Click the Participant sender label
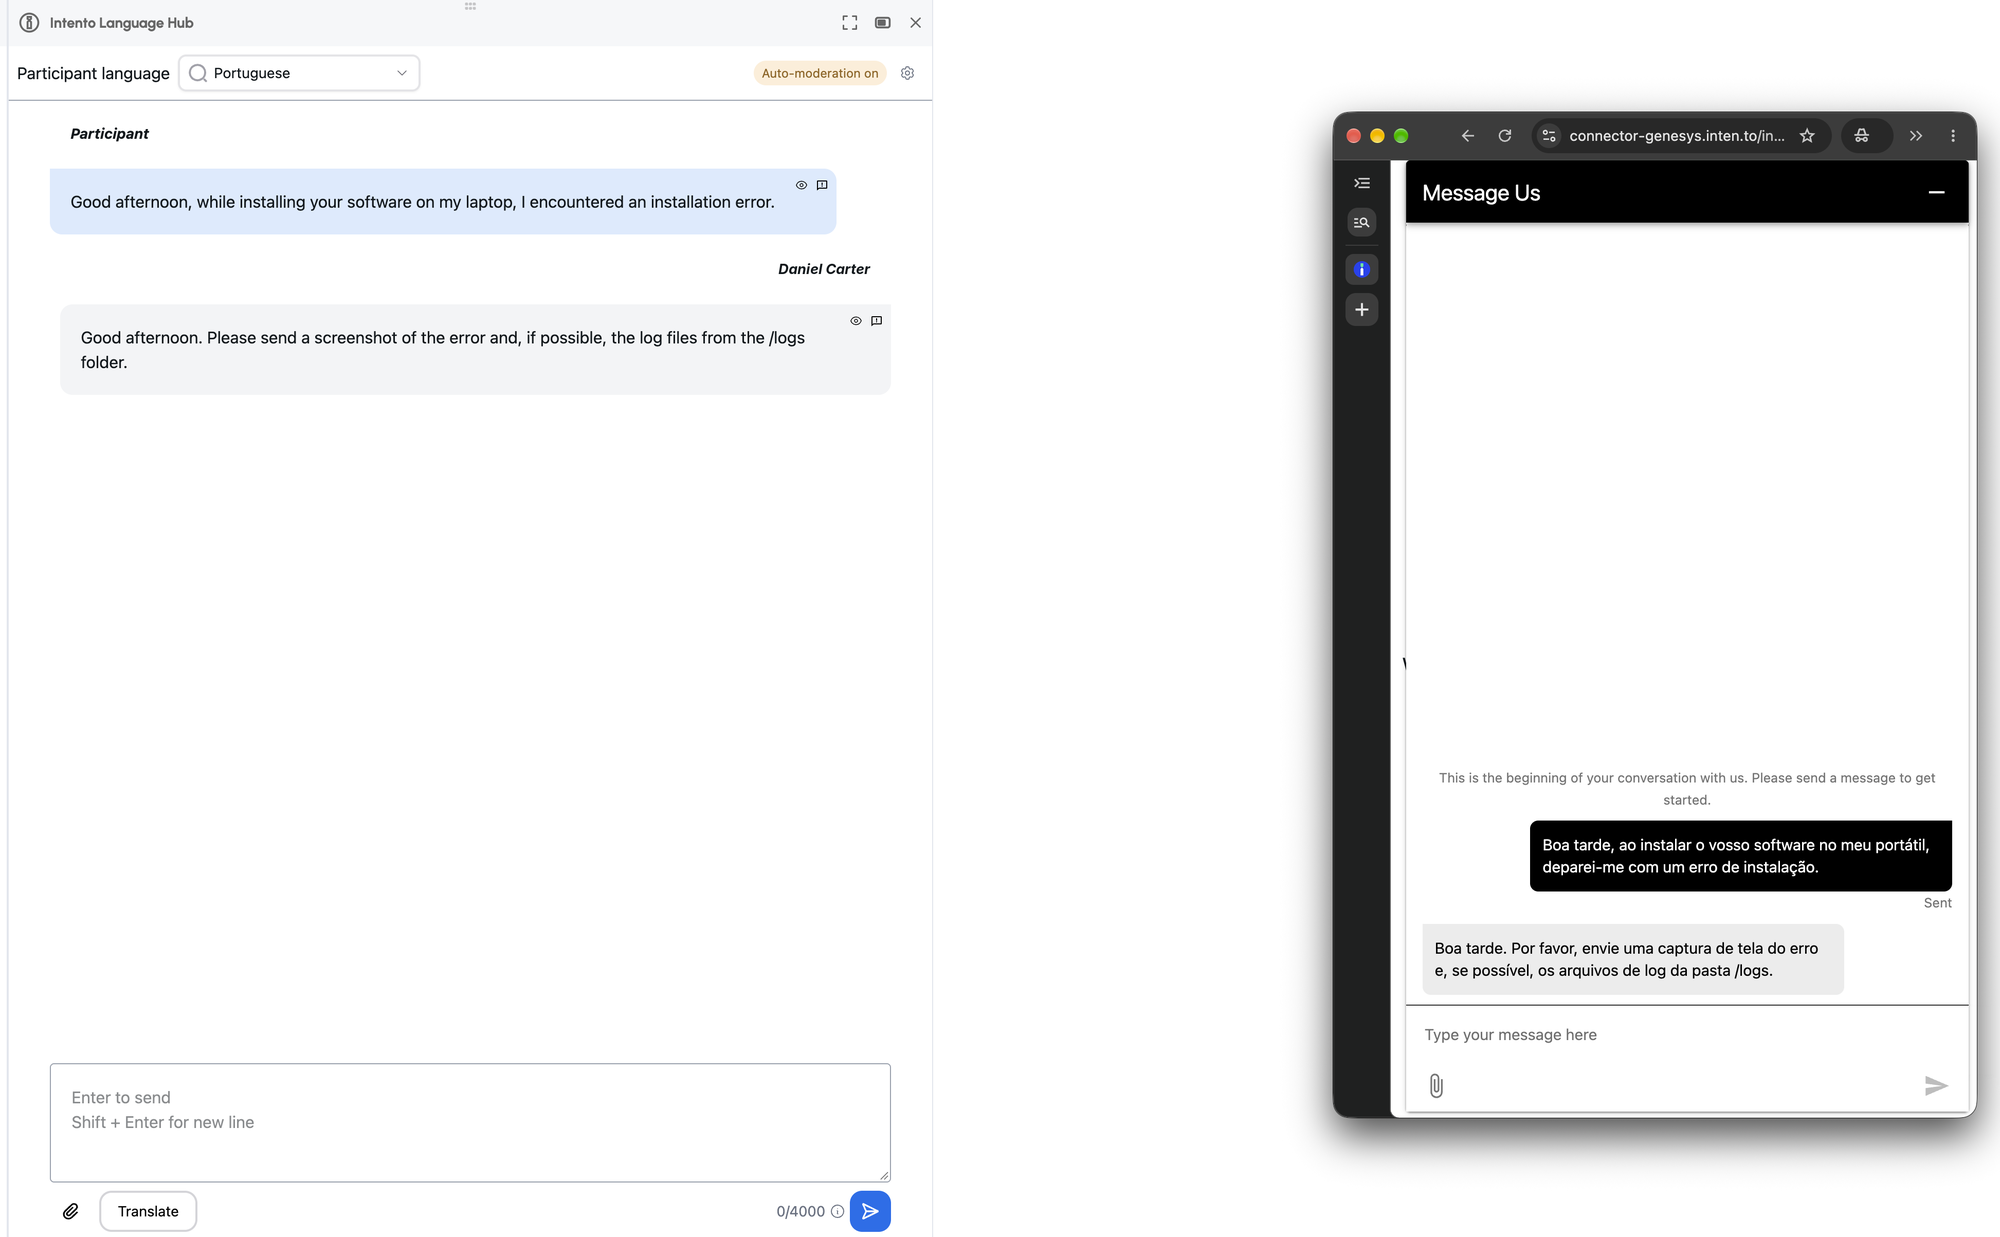Viewport: 2000px width, 1237px height. (109, 134)
